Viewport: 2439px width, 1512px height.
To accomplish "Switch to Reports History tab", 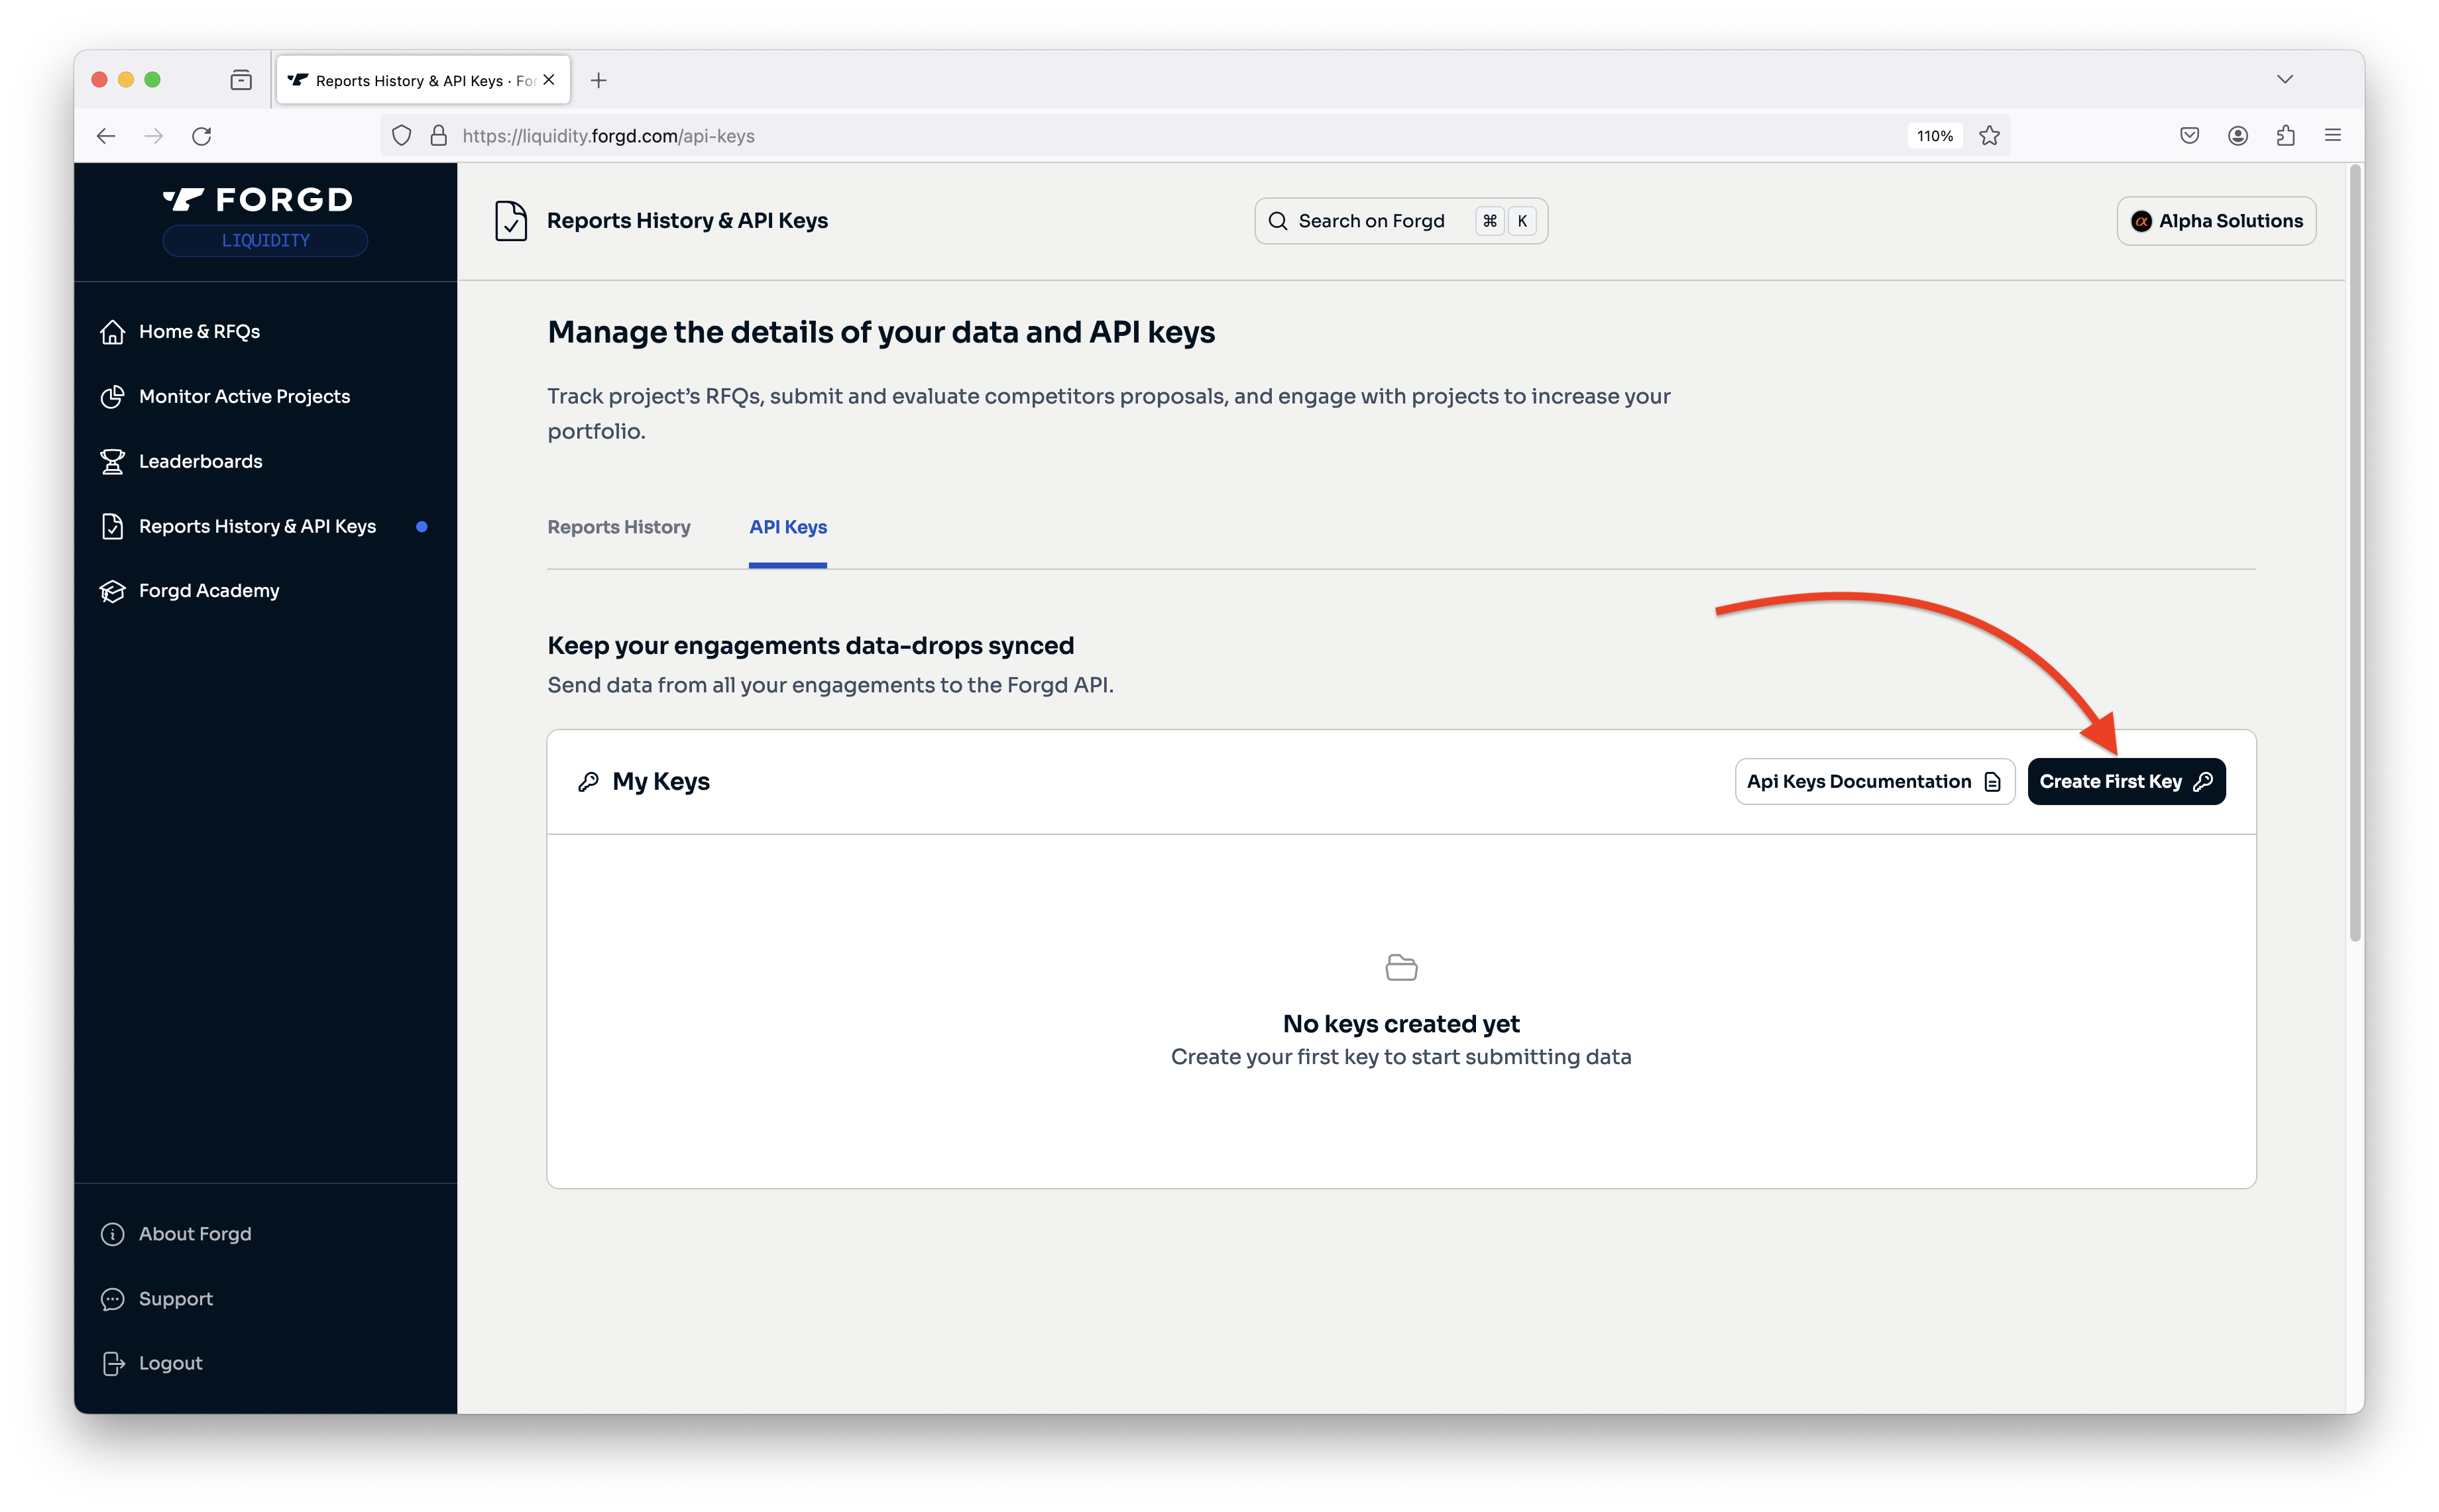I will point(618,527).
